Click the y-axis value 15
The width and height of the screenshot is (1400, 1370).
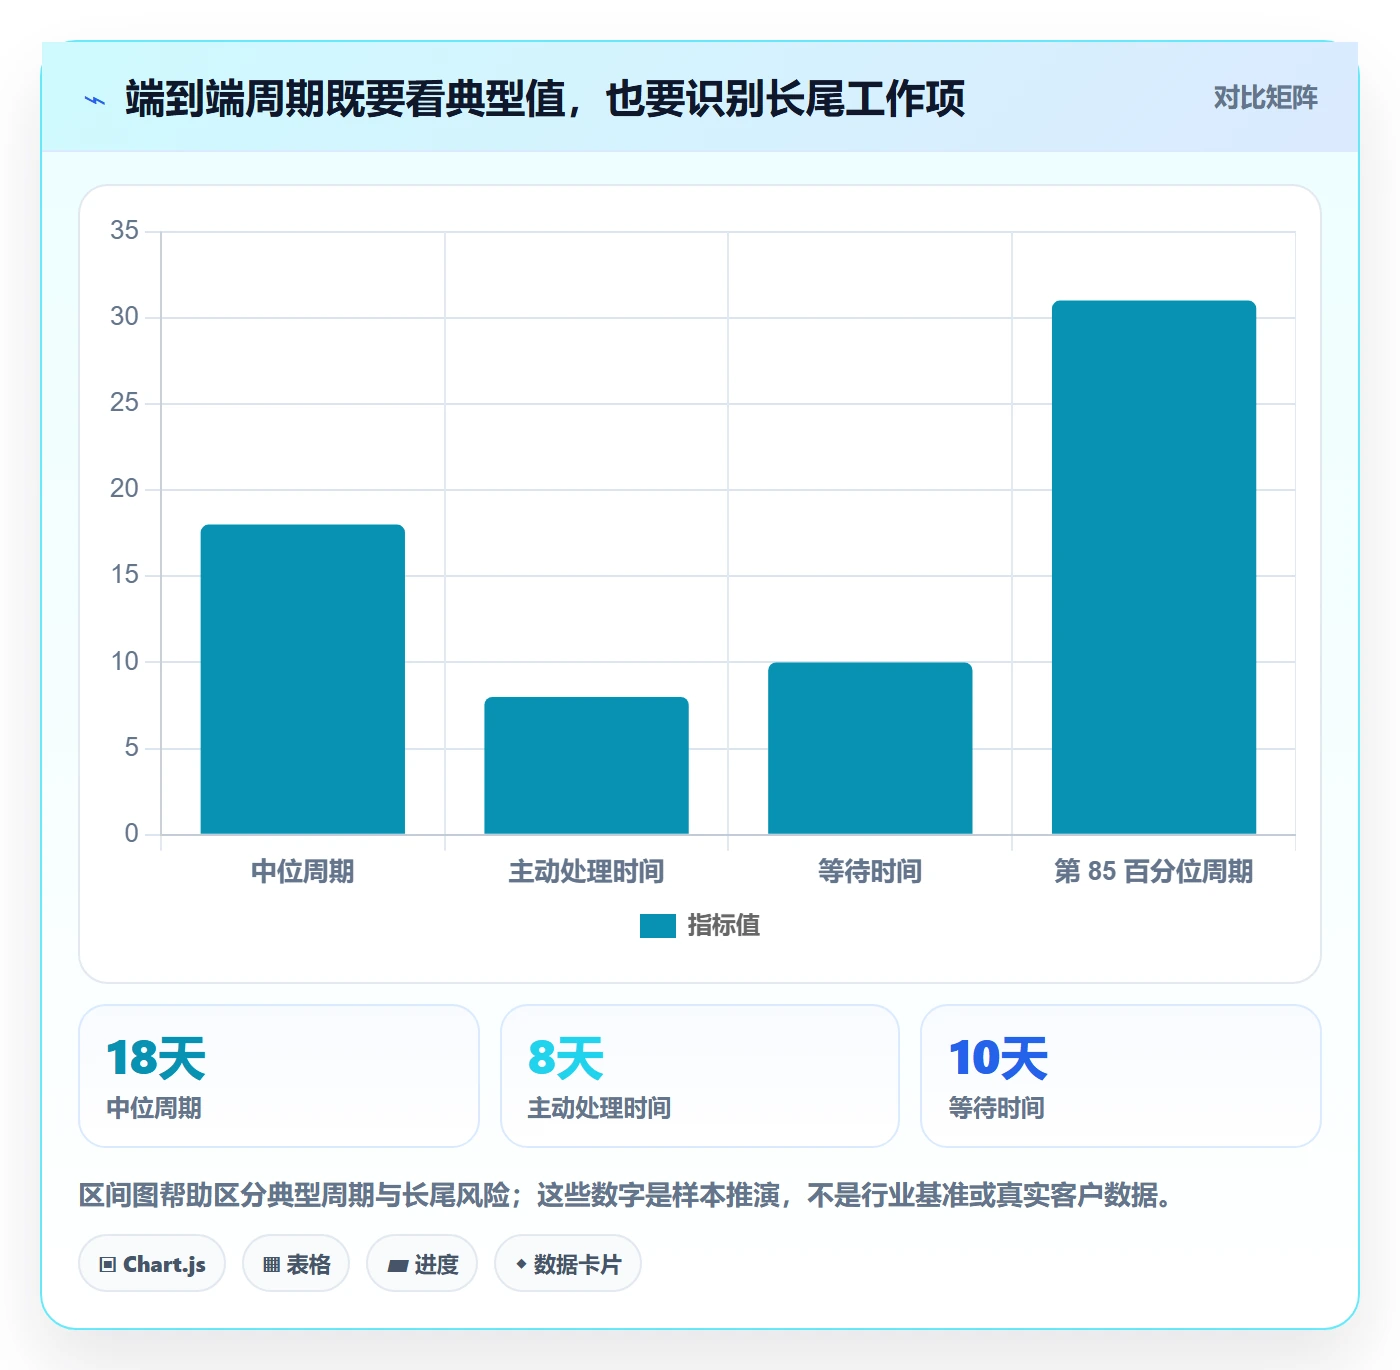[x=125, y=575]
